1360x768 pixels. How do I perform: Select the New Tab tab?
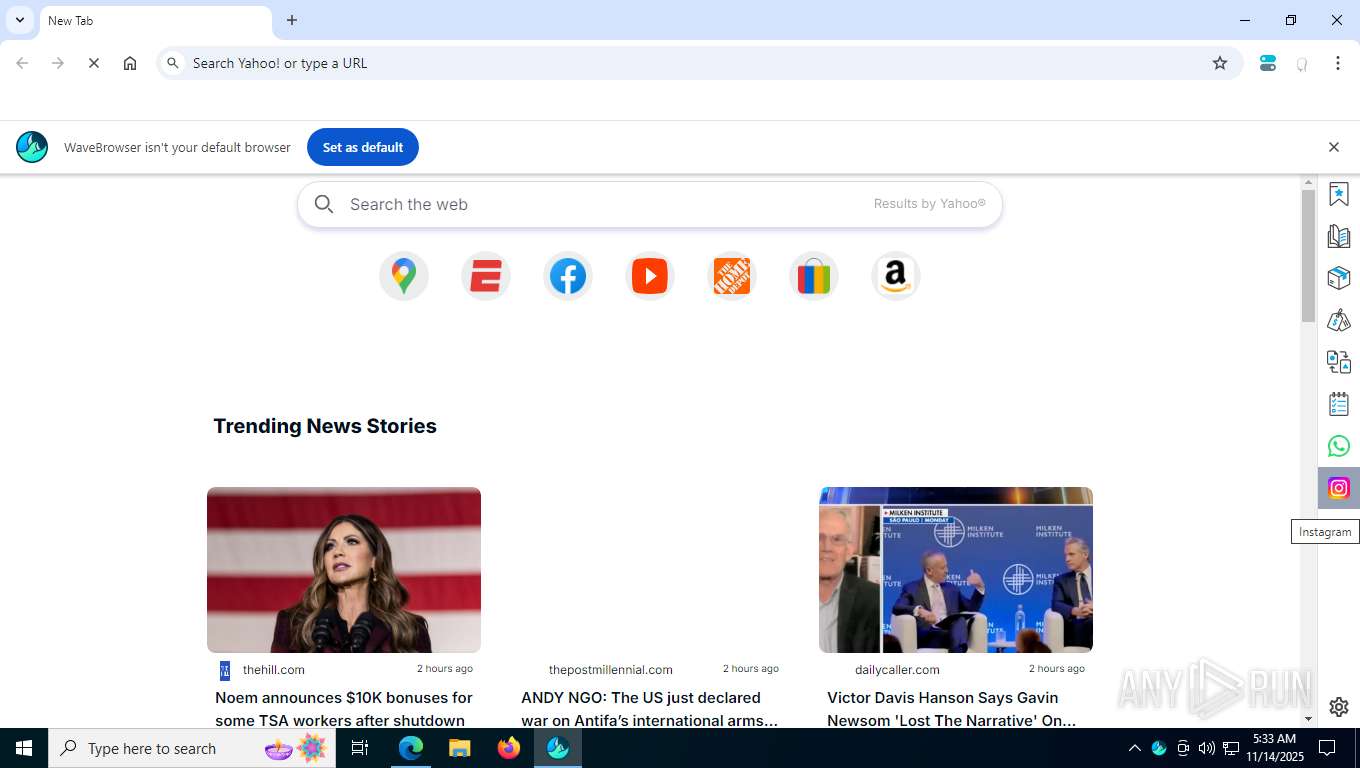[x=155, y=21]
